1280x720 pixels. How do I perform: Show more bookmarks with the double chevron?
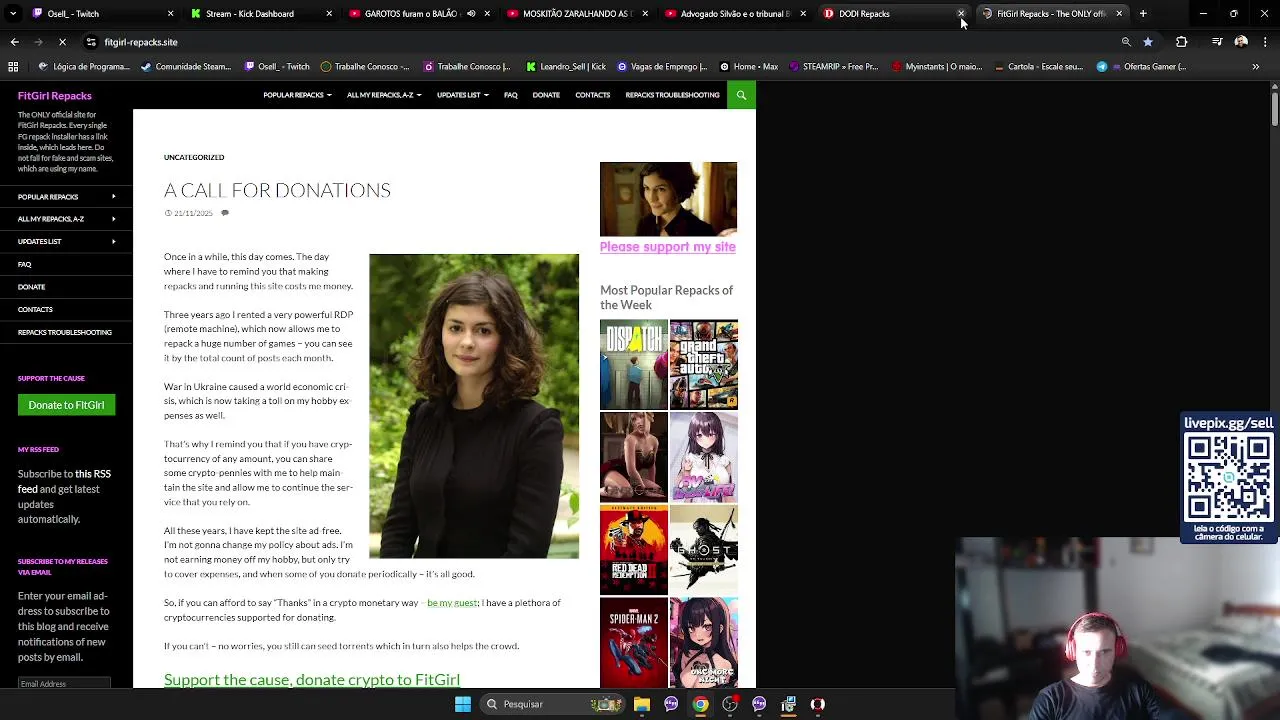pos(1256,67)
